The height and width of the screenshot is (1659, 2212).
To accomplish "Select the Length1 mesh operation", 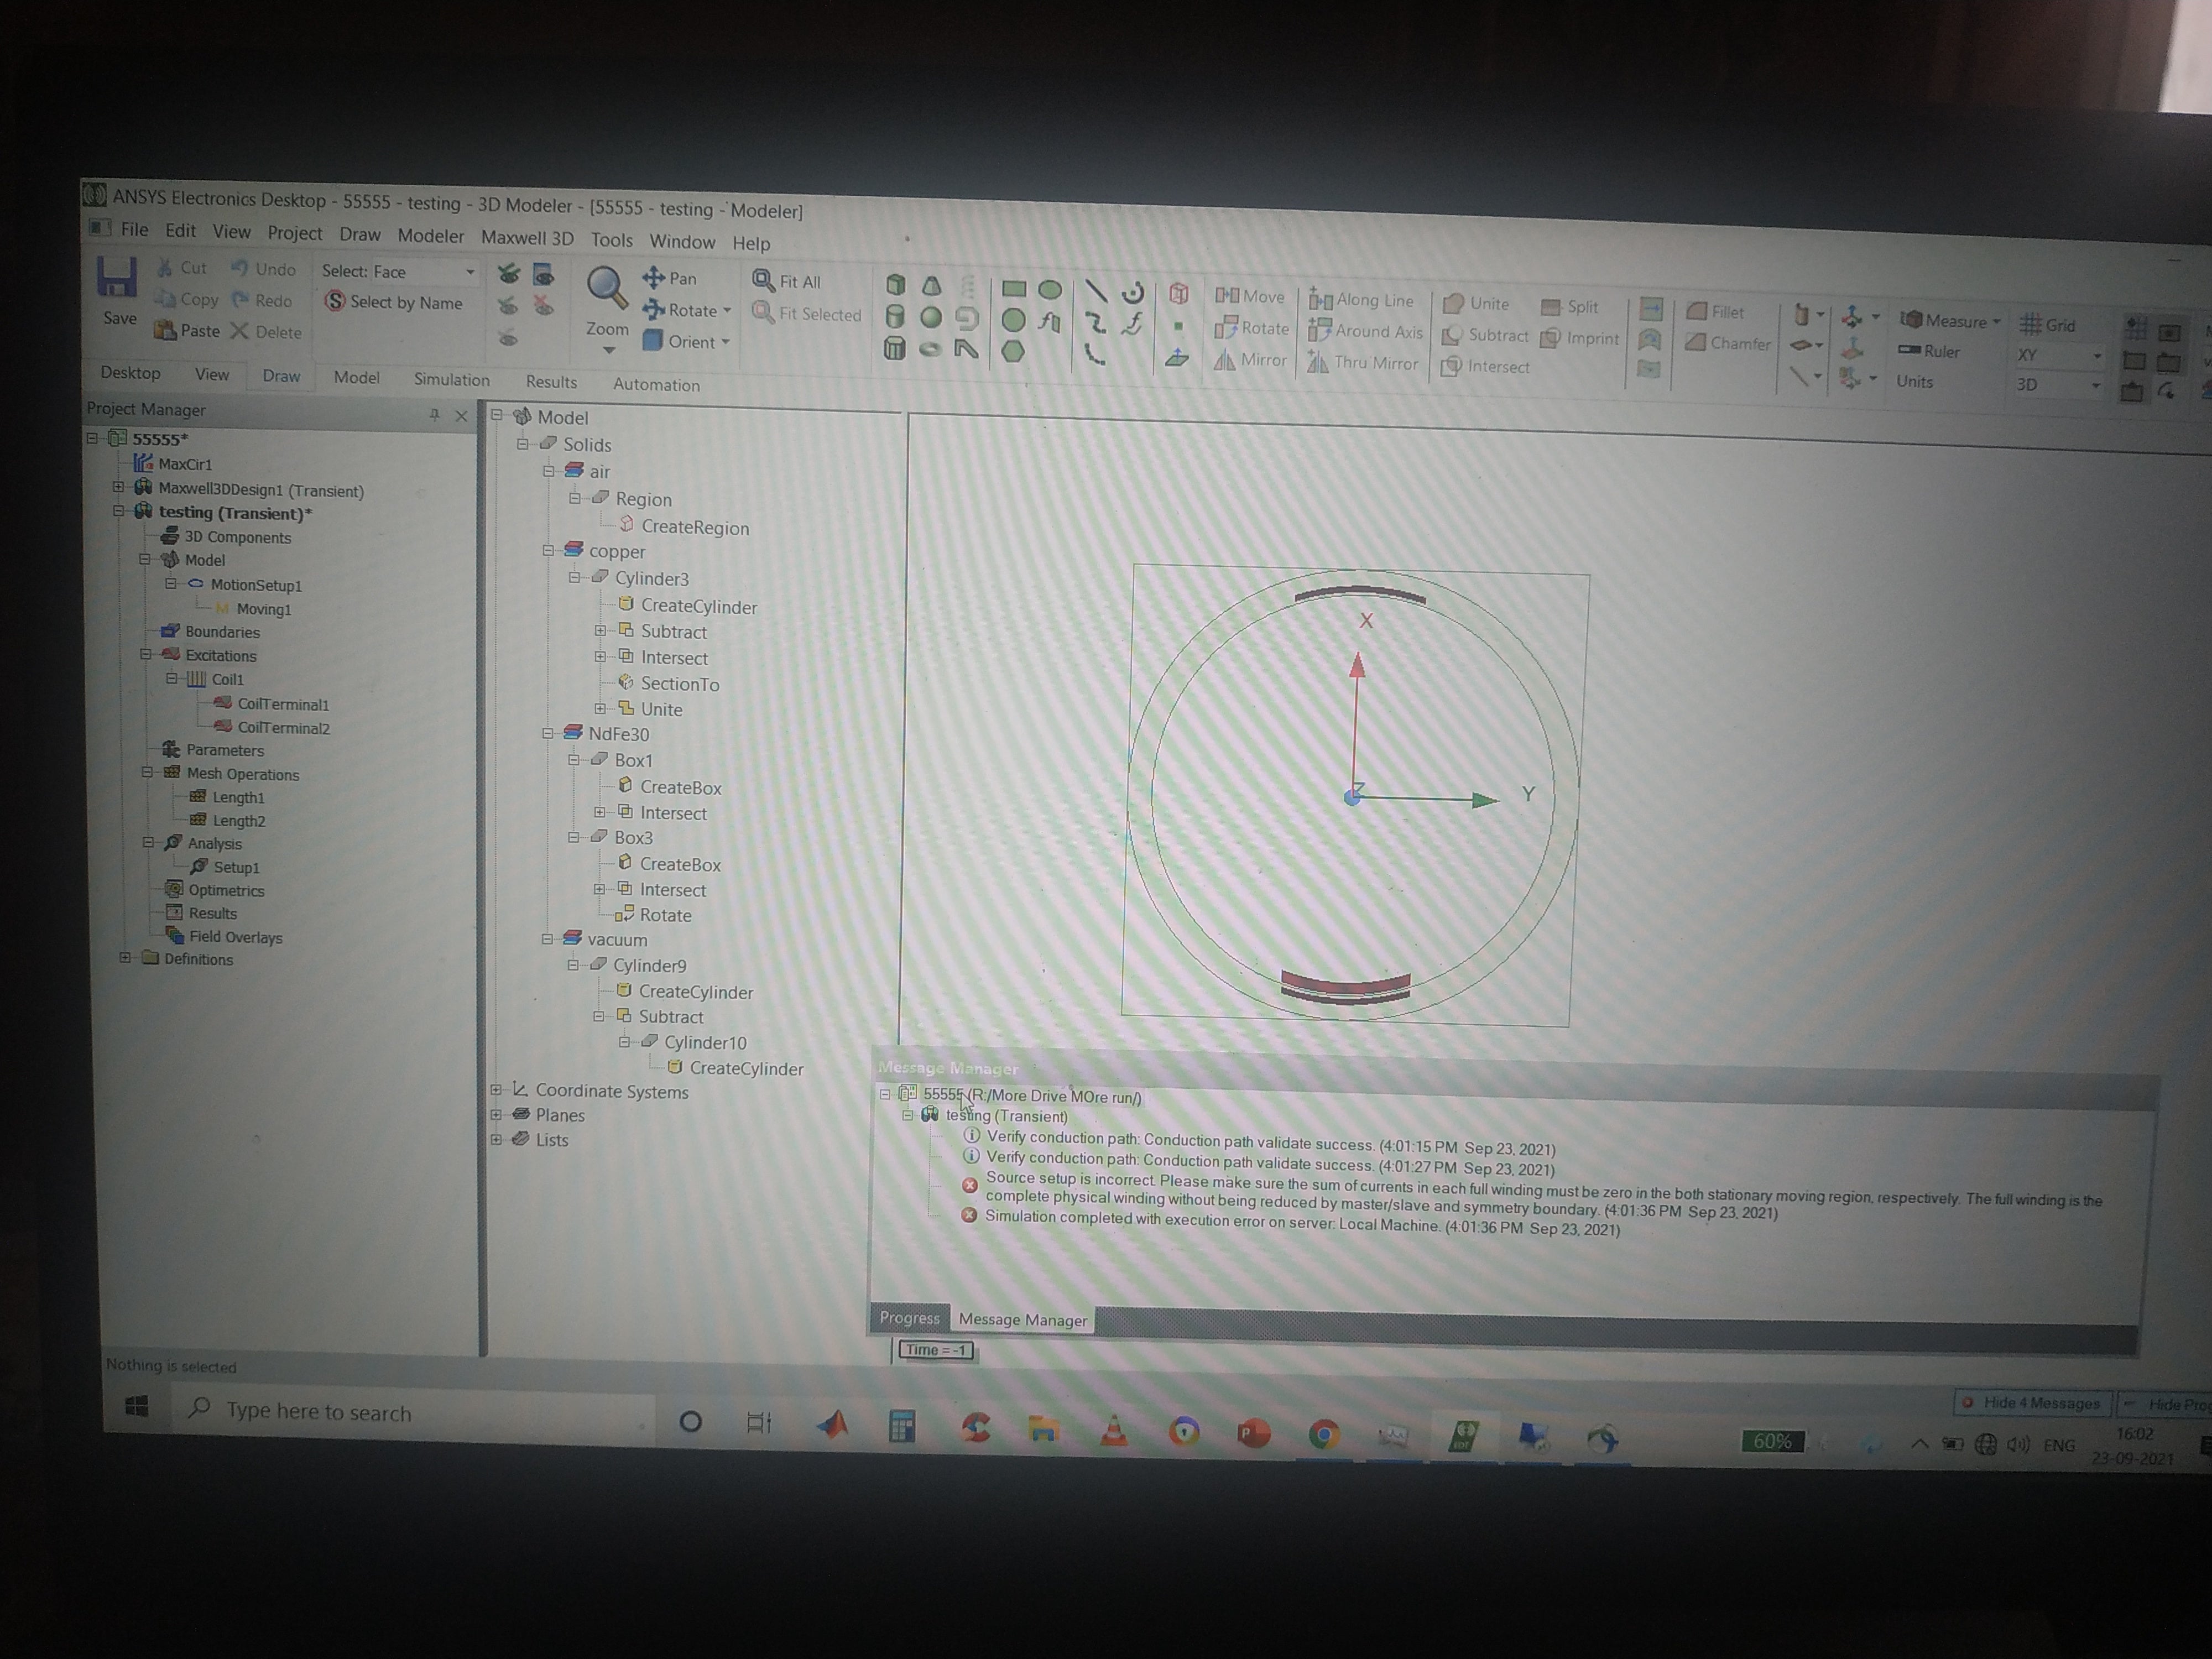I will tap(238, 797).
